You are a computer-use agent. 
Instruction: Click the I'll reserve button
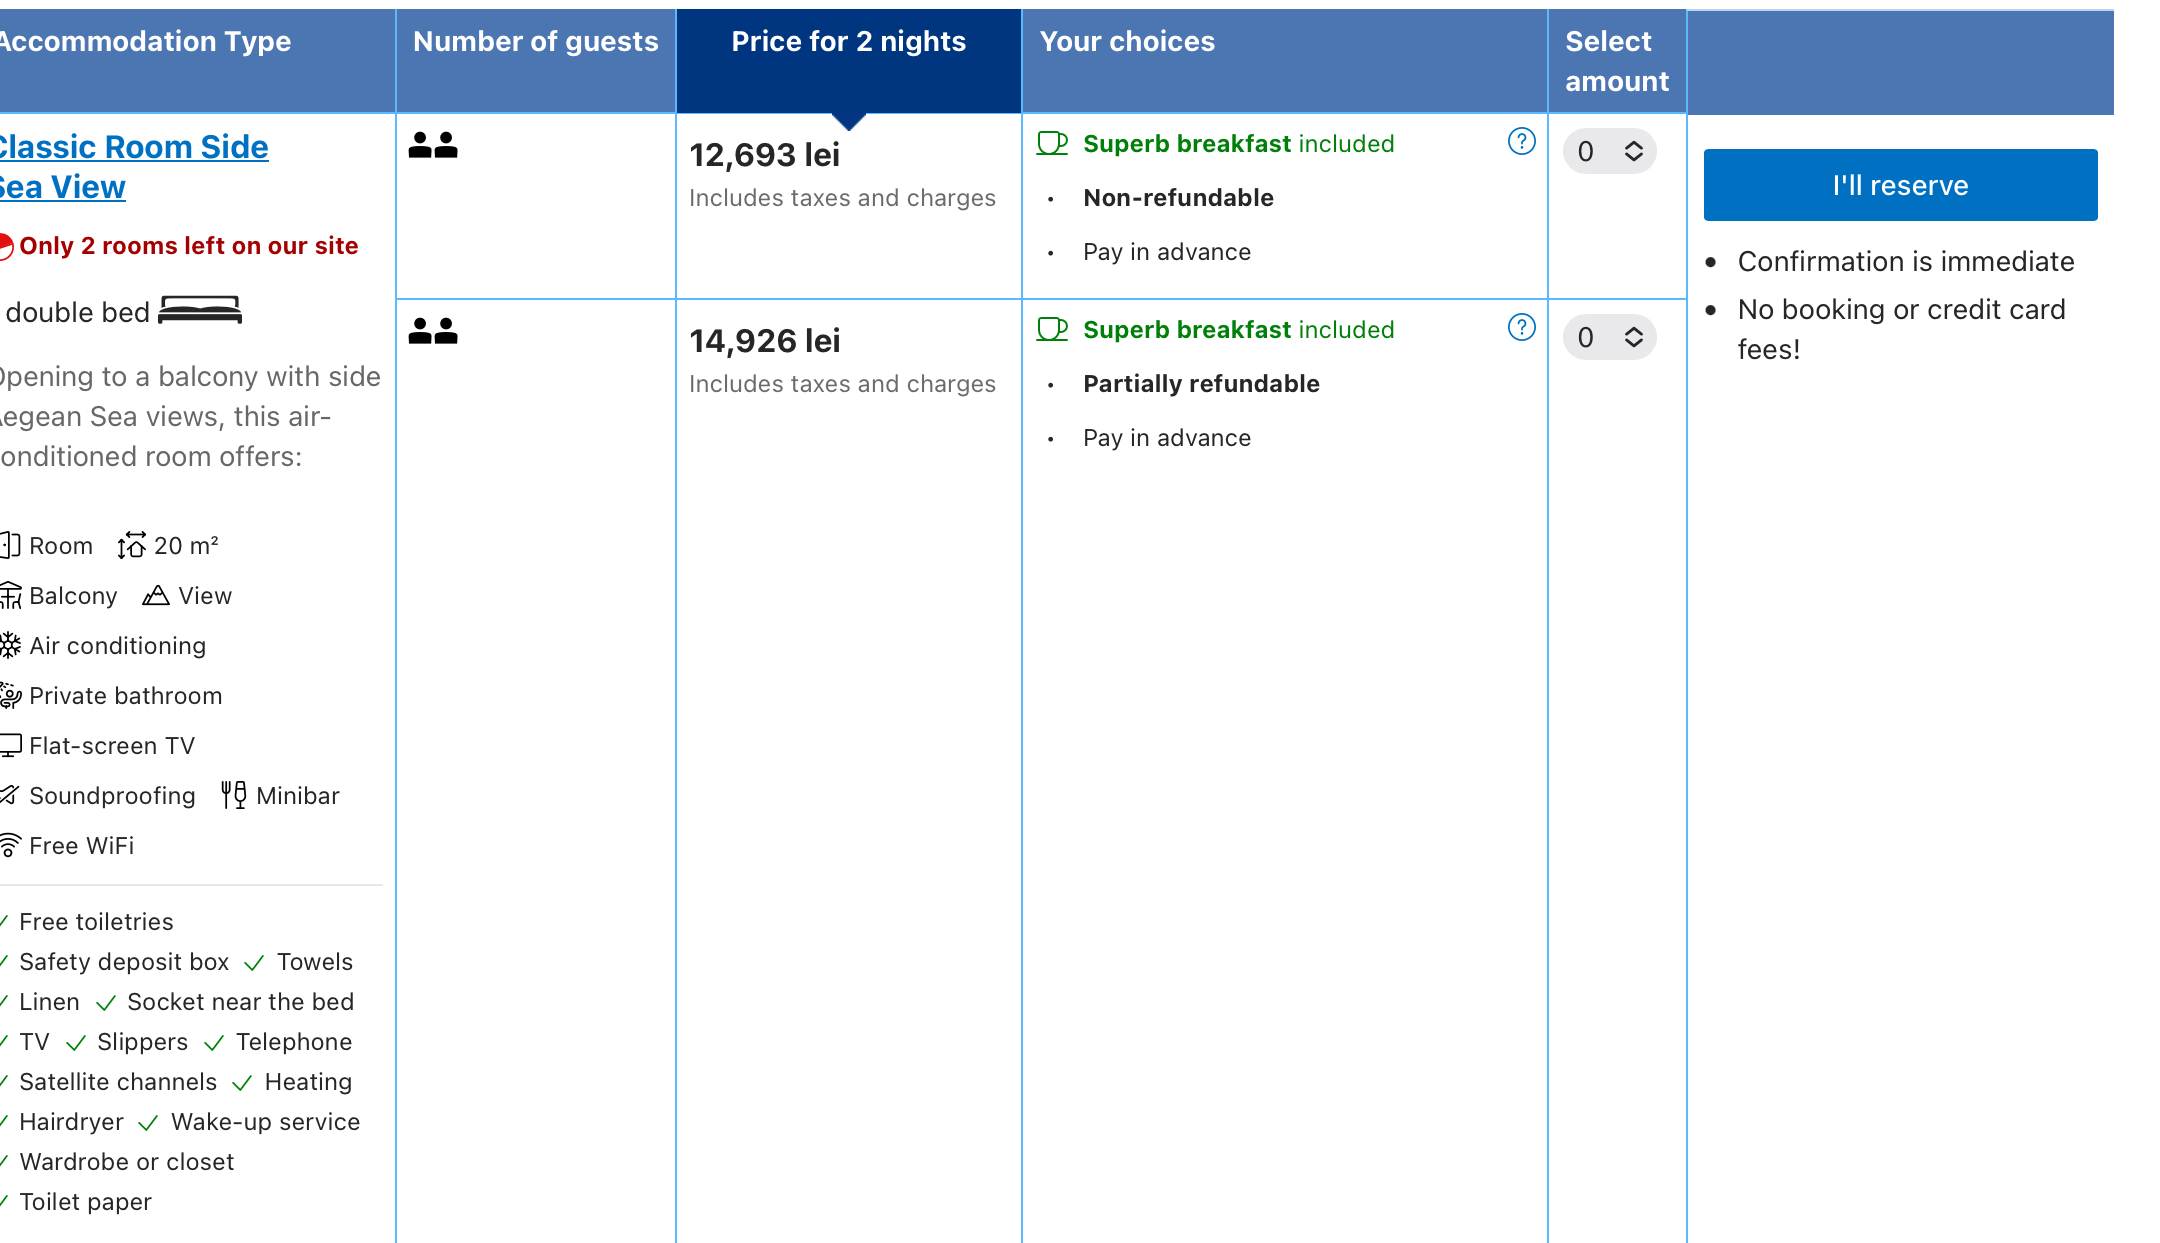point(1900,185)
